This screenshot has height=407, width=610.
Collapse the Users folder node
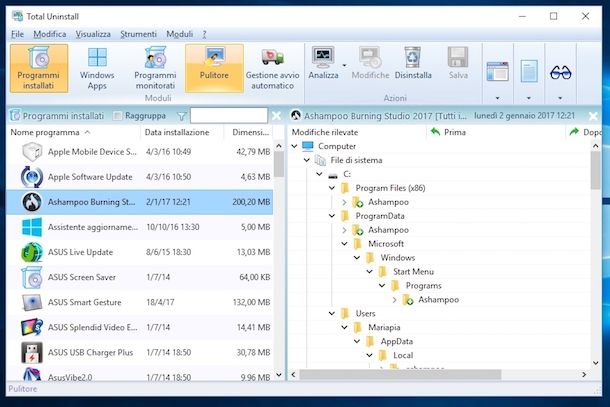(332, 314)
